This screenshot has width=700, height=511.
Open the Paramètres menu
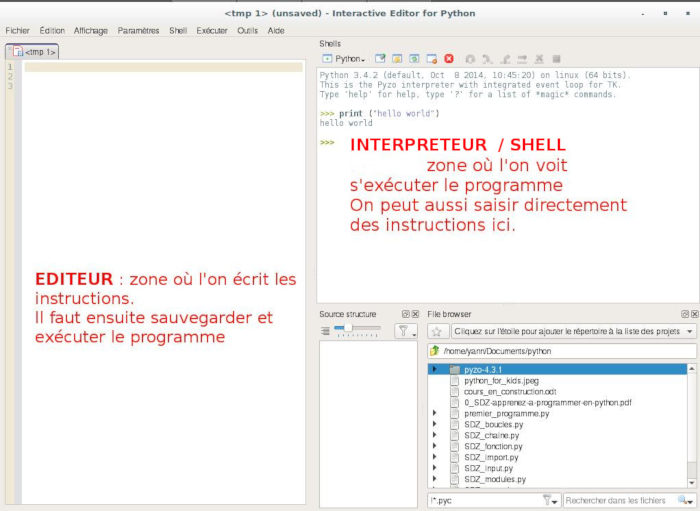pyautogui.click(x=138, y=30)
